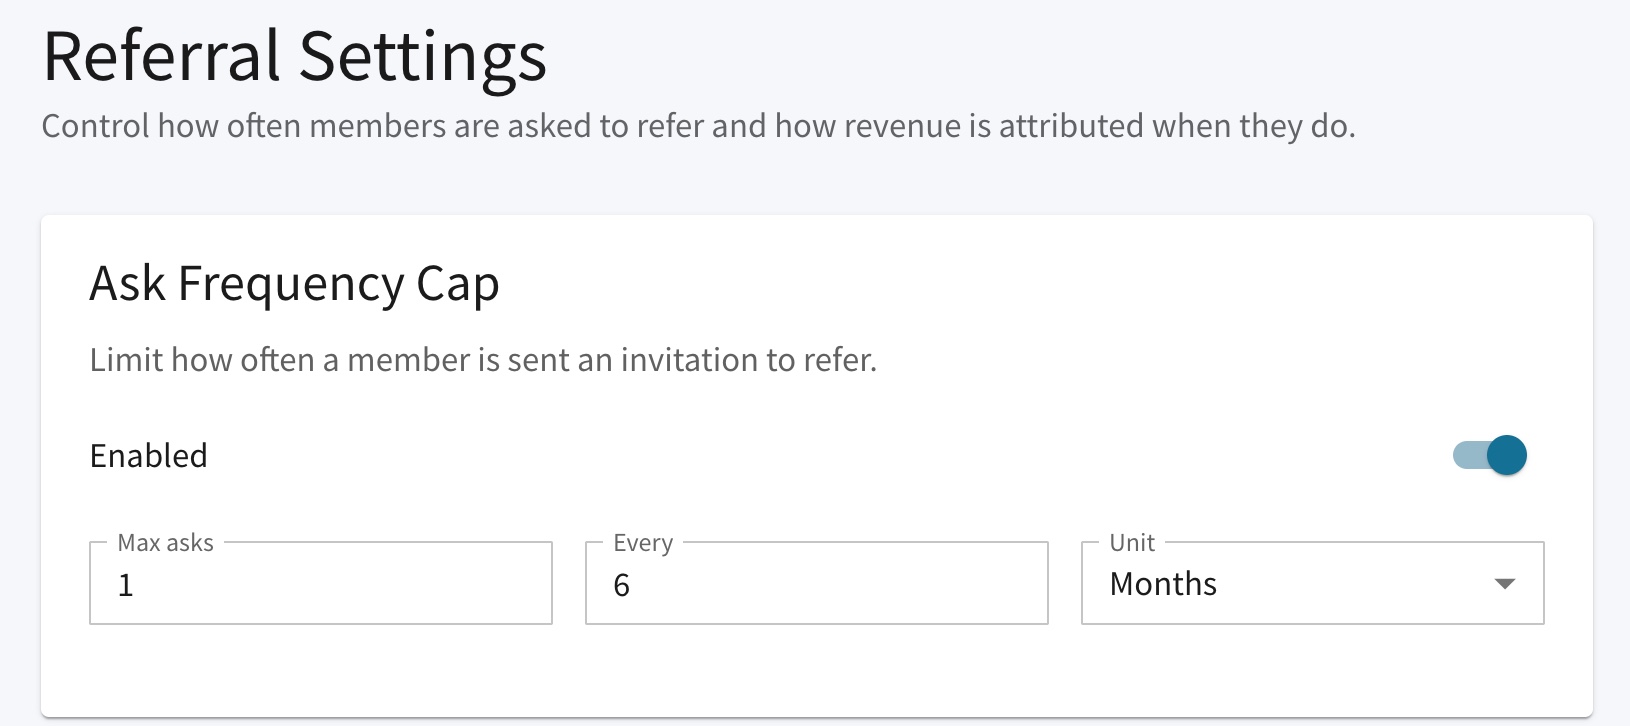
Task: Click the "Unit" floating field label
Action: (x=1132, y=543)
